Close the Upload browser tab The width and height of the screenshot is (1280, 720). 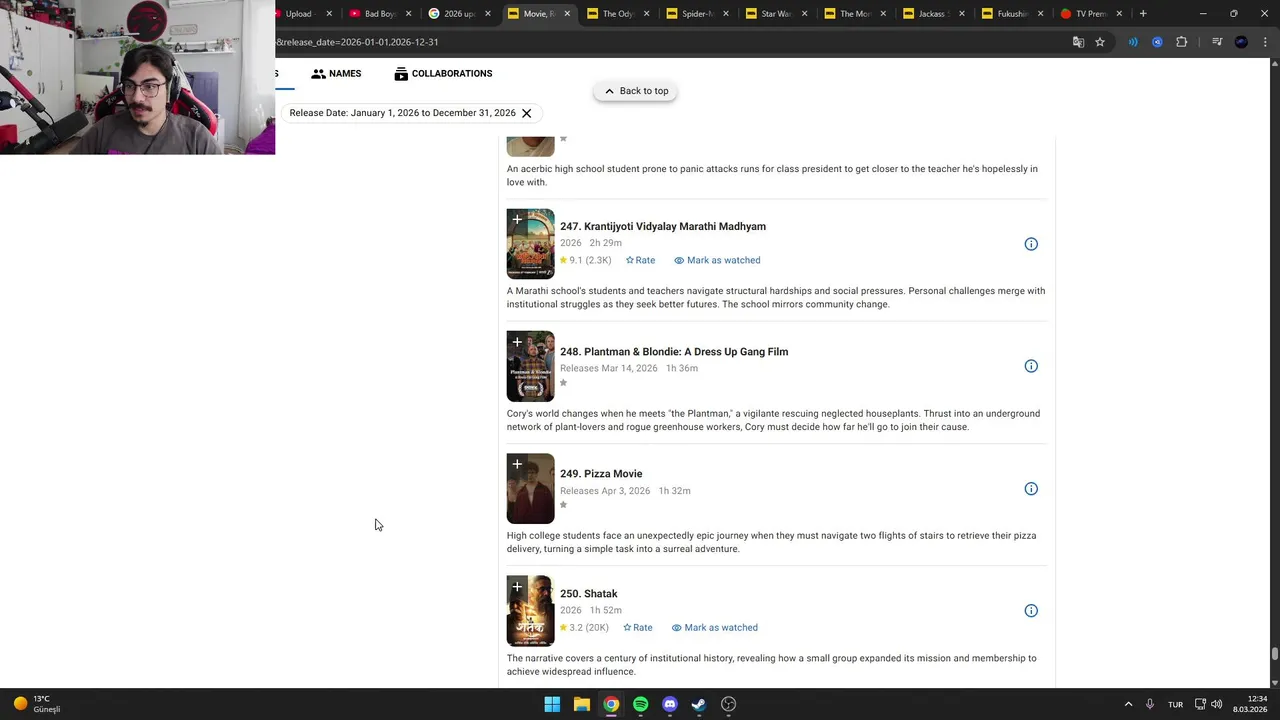click(329, 14)
